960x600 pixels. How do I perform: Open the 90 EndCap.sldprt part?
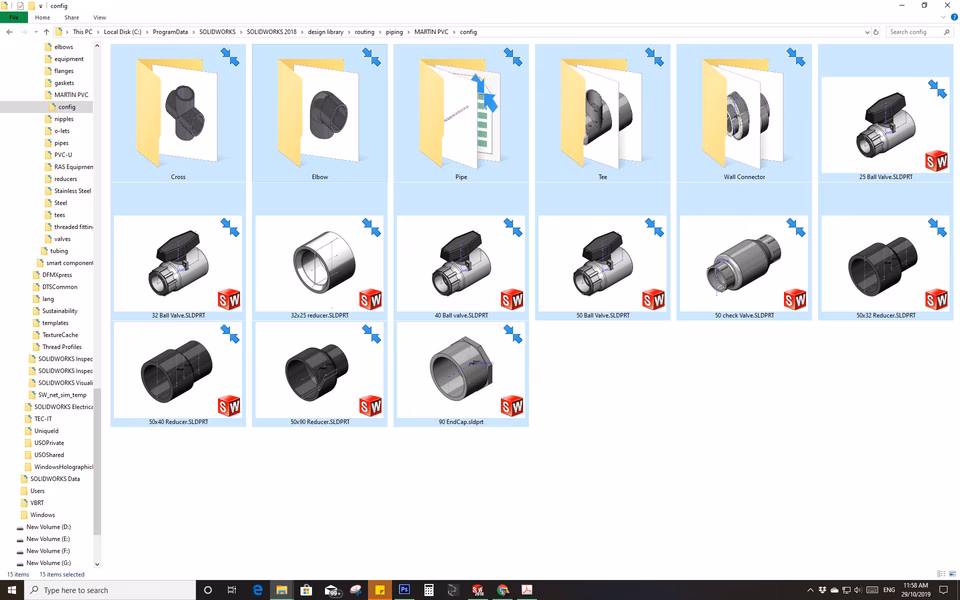click(461, 370)
